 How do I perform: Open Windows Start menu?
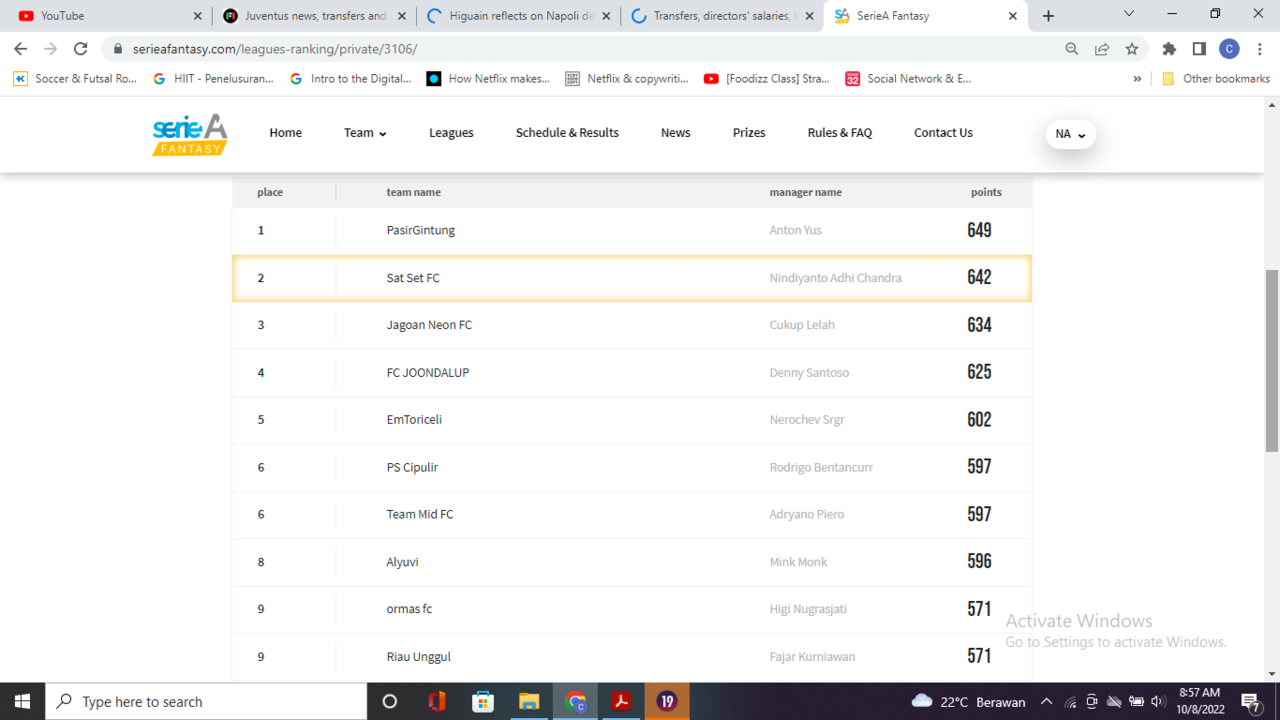tap(22, 701)
